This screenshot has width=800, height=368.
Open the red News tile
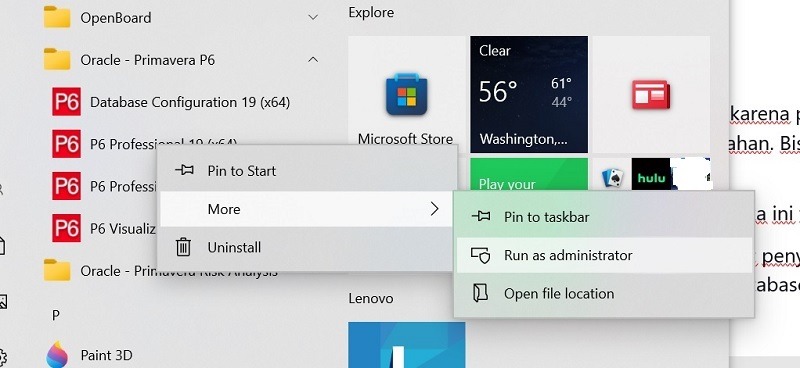tap(651, 94)
